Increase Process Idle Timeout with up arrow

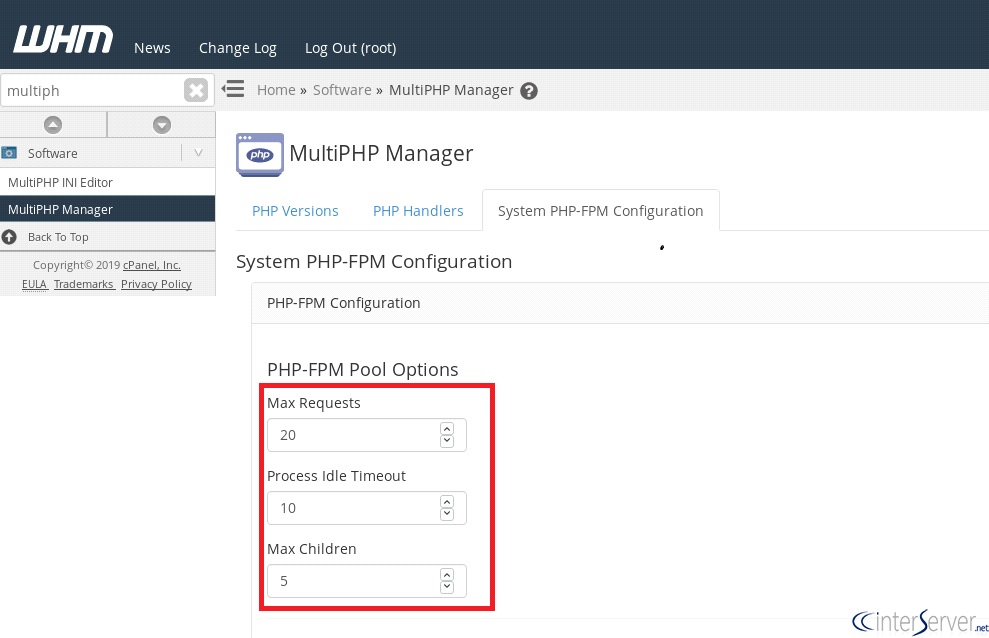point(447,502)
